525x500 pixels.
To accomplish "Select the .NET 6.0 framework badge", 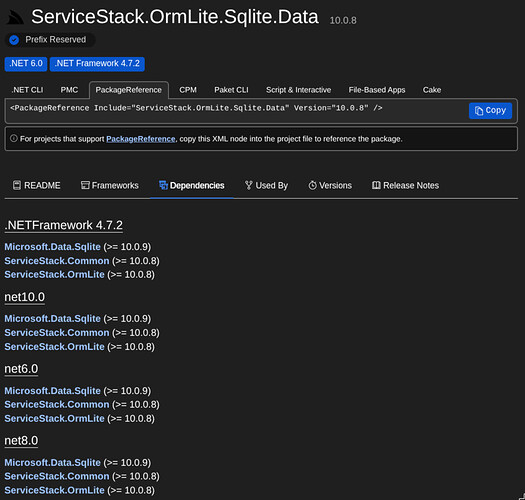I will click(x=26, y=64).
